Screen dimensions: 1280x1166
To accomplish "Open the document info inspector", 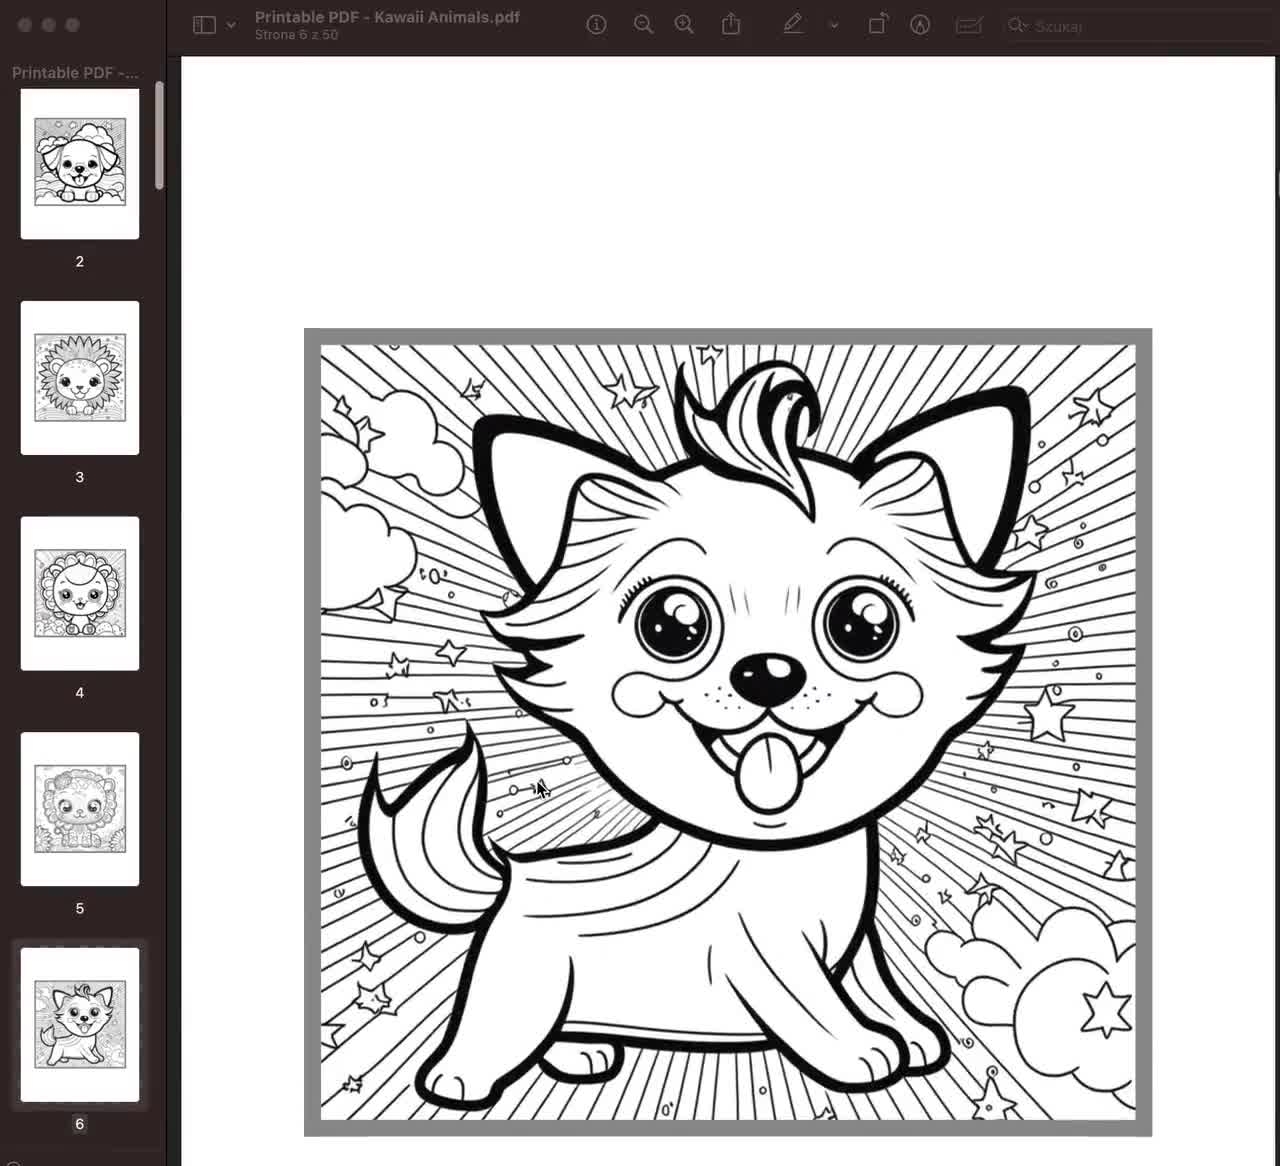I will tap(596, 25).
